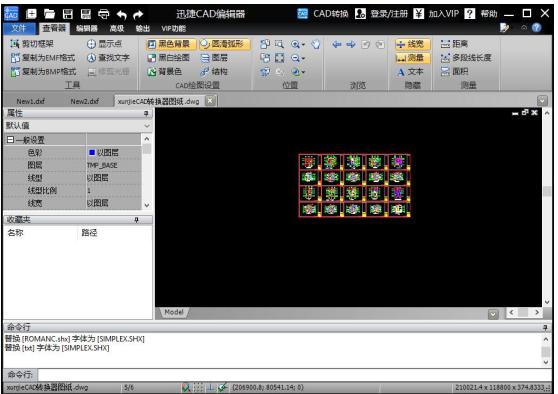The height and width of the screenshot is (394, 558).
Task: Collapse the 一般设置 section
Action: [x=10, y=140]
